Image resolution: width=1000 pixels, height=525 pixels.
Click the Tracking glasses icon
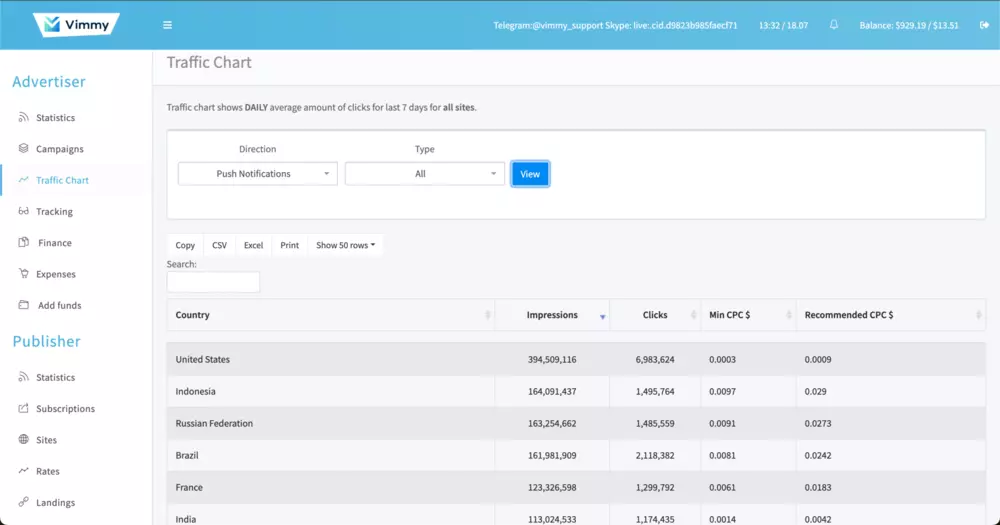[24, 211]
